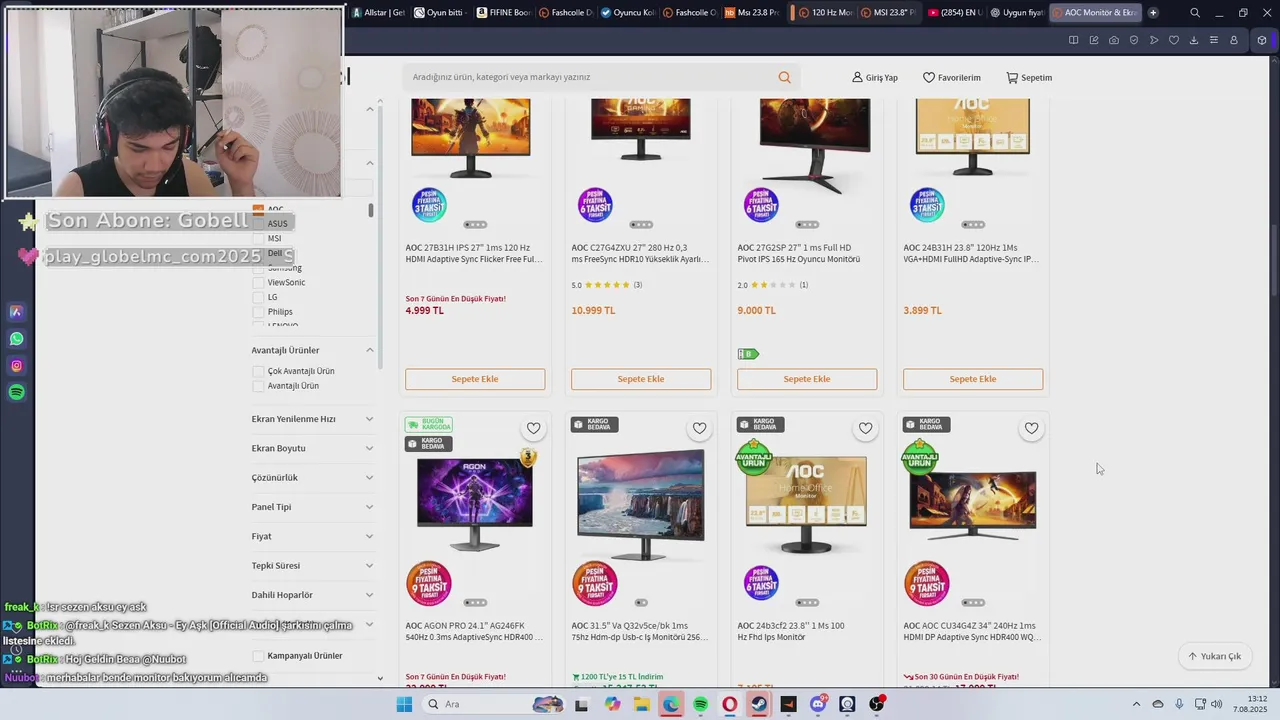Switch to YouTube (2854) EN browser tab

pyautogui.click(x=956, y=13)
